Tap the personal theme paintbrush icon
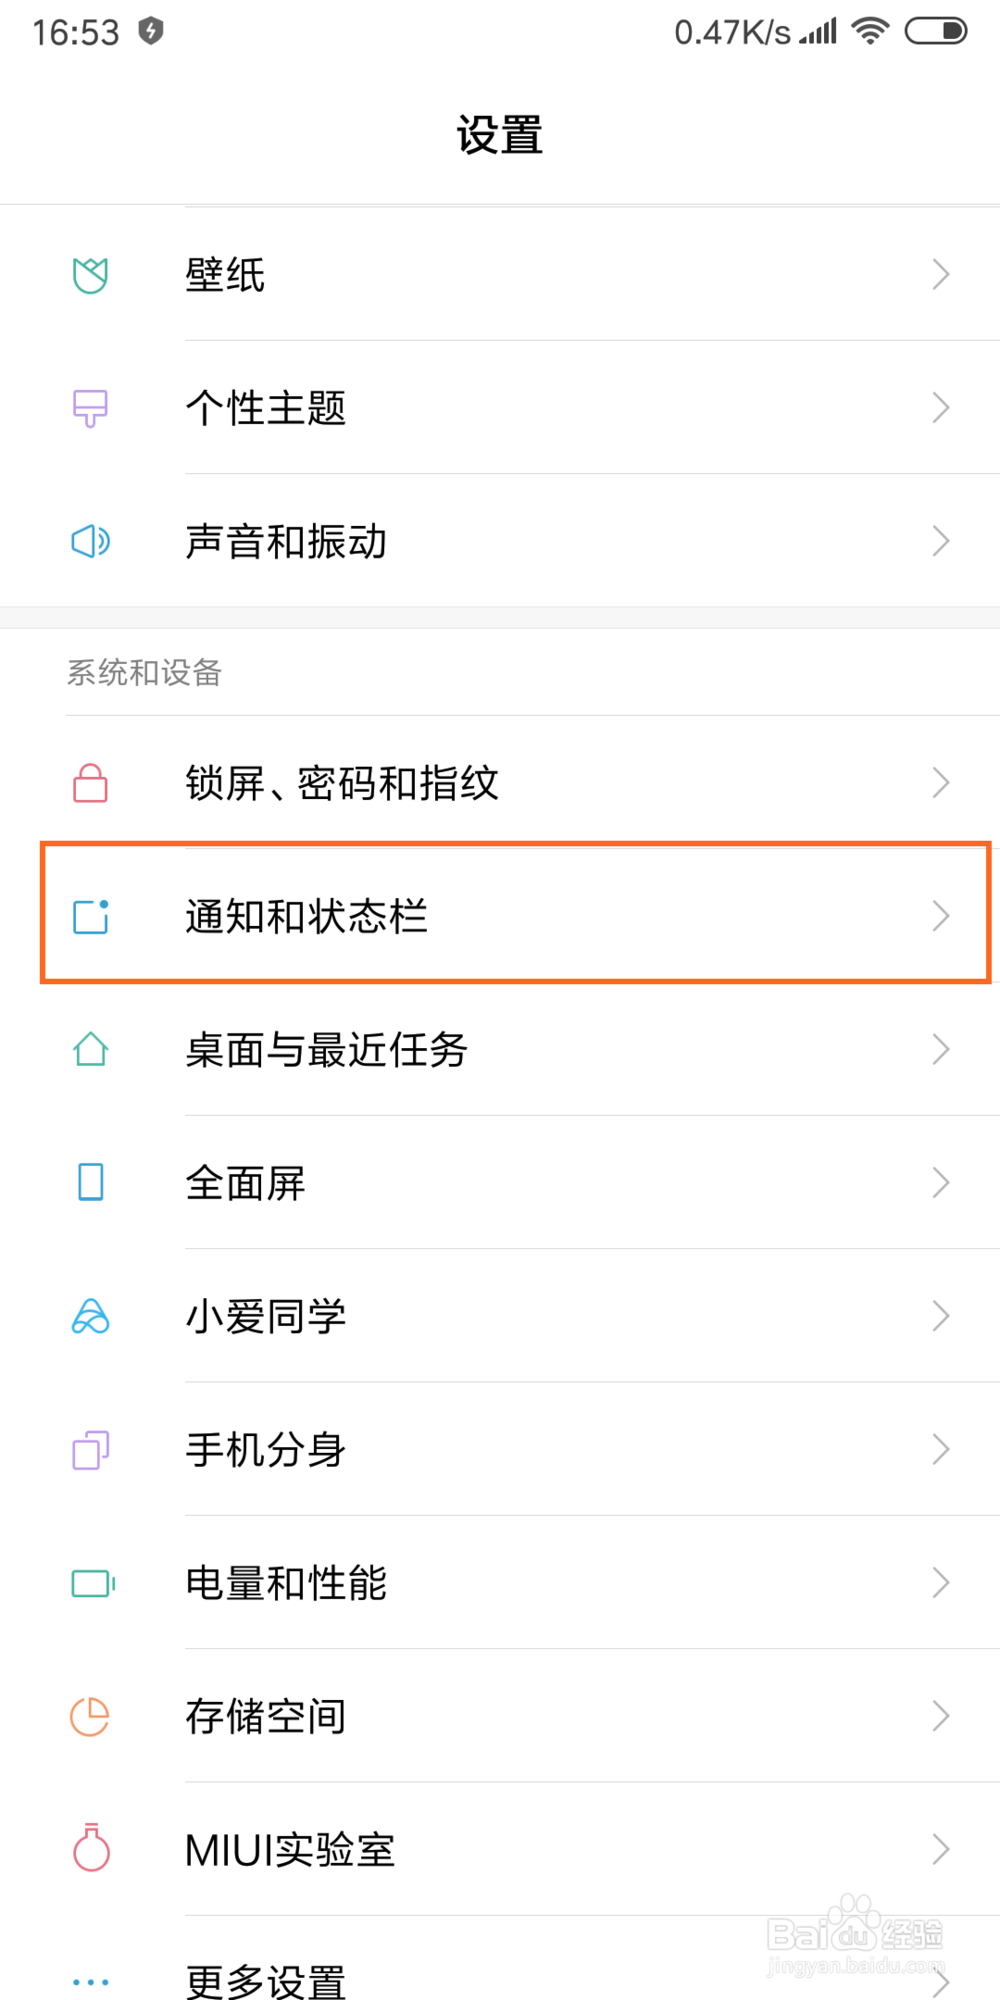The height and width of the screenshot is (2000, 1000). click(x=90, y=408)
